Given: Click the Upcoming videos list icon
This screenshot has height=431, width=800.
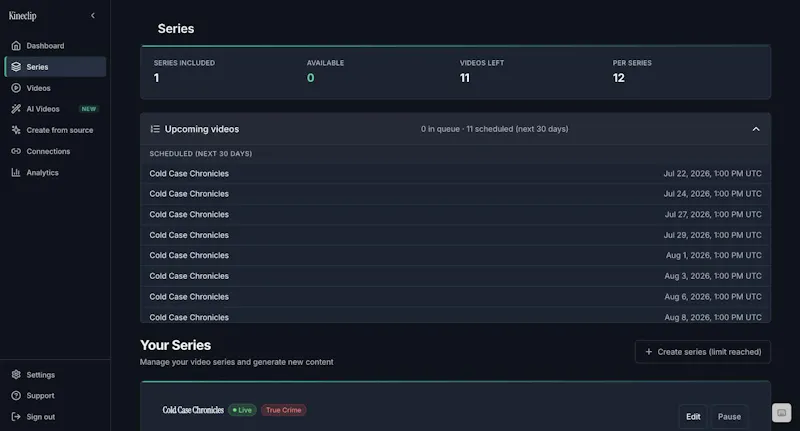Looking at the screenshot, I should 155,129.
